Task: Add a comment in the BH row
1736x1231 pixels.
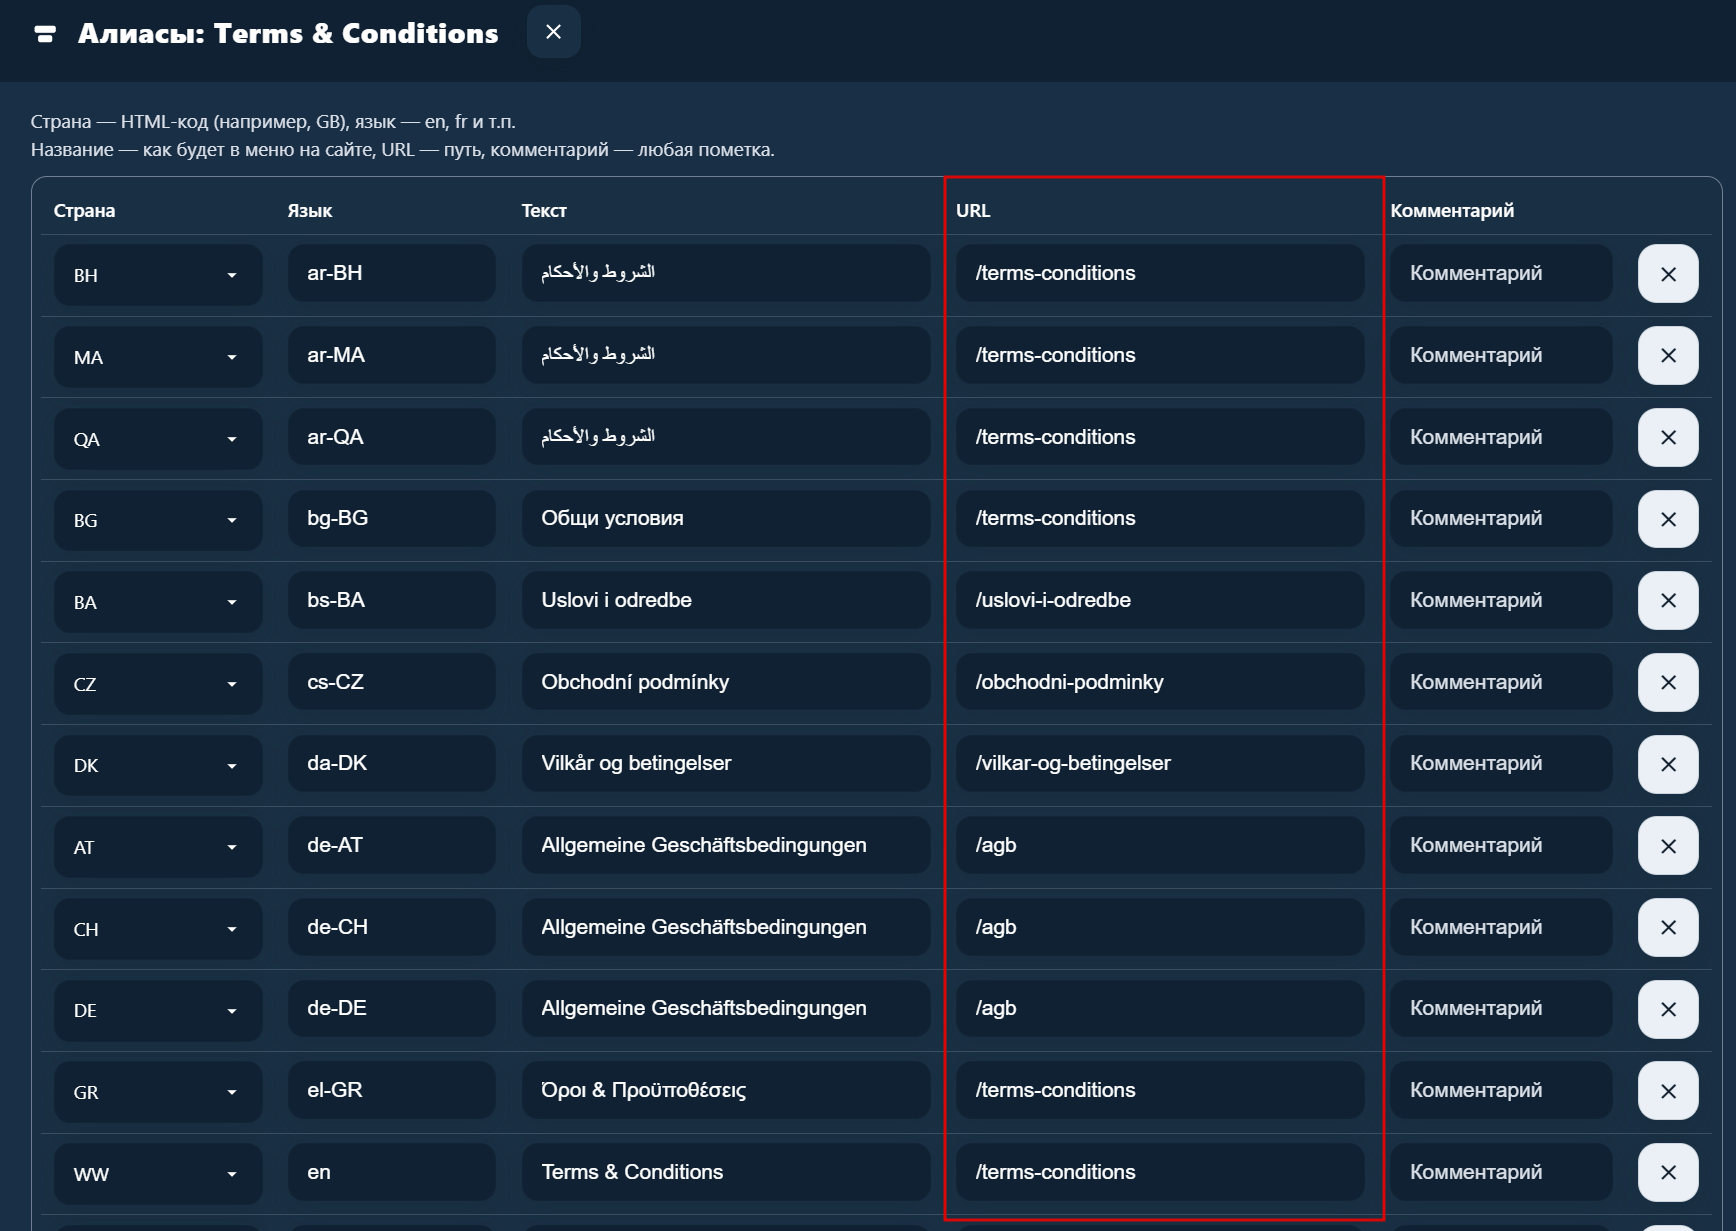Action: pos(1501,273)
